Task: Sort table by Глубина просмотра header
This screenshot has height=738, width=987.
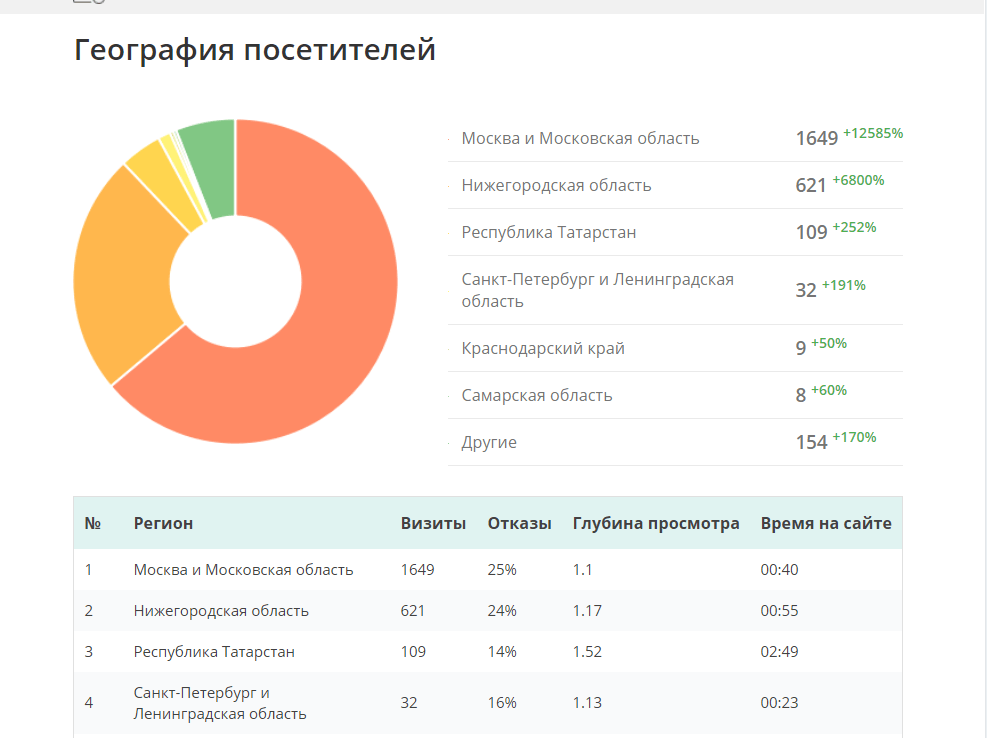Action: 656,523
